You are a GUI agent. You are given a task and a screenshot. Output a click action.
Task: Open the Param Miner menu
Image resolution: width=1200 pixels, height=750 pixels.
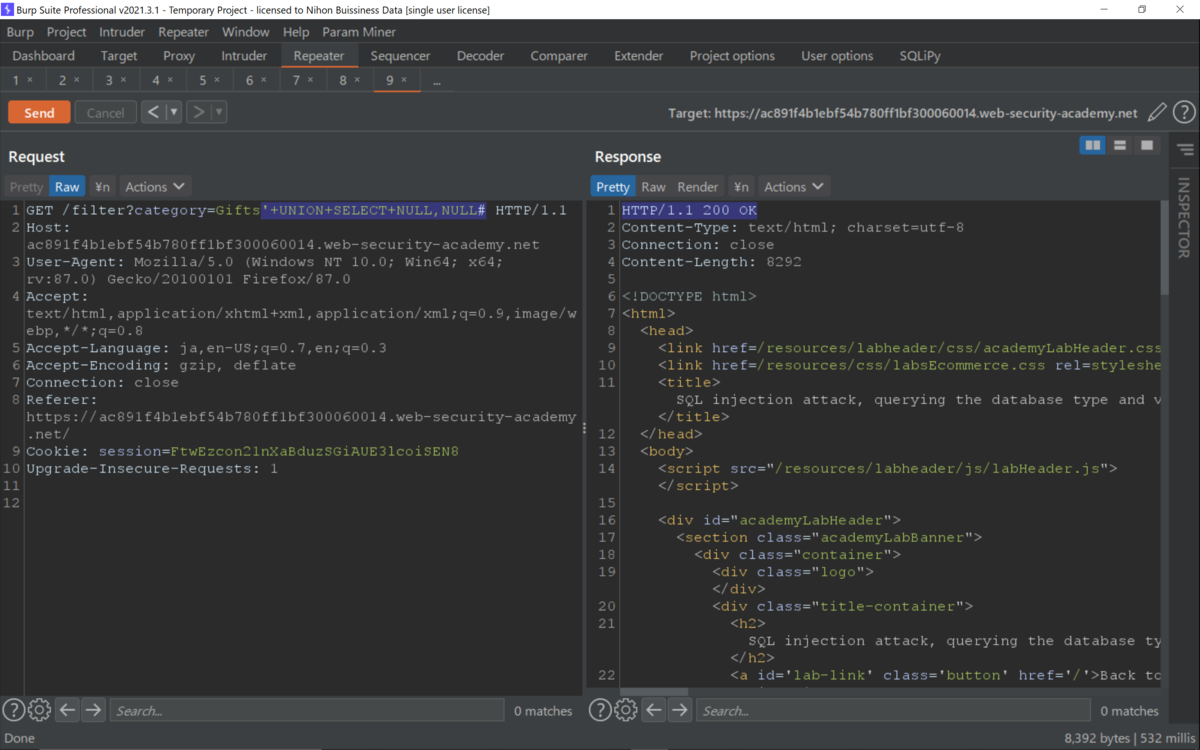coord(359,32)
